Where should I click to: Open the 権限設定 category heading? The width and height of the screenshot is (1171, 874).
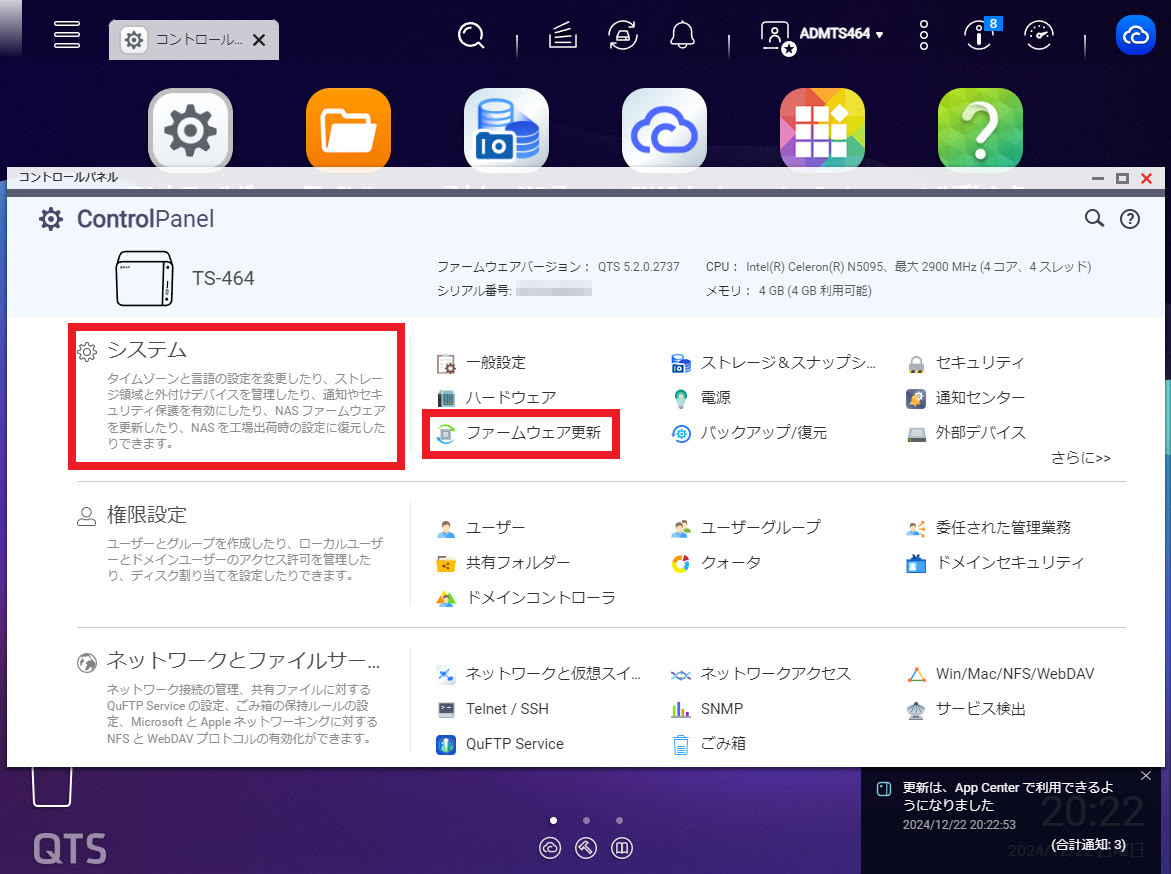[x=146, y=515]
